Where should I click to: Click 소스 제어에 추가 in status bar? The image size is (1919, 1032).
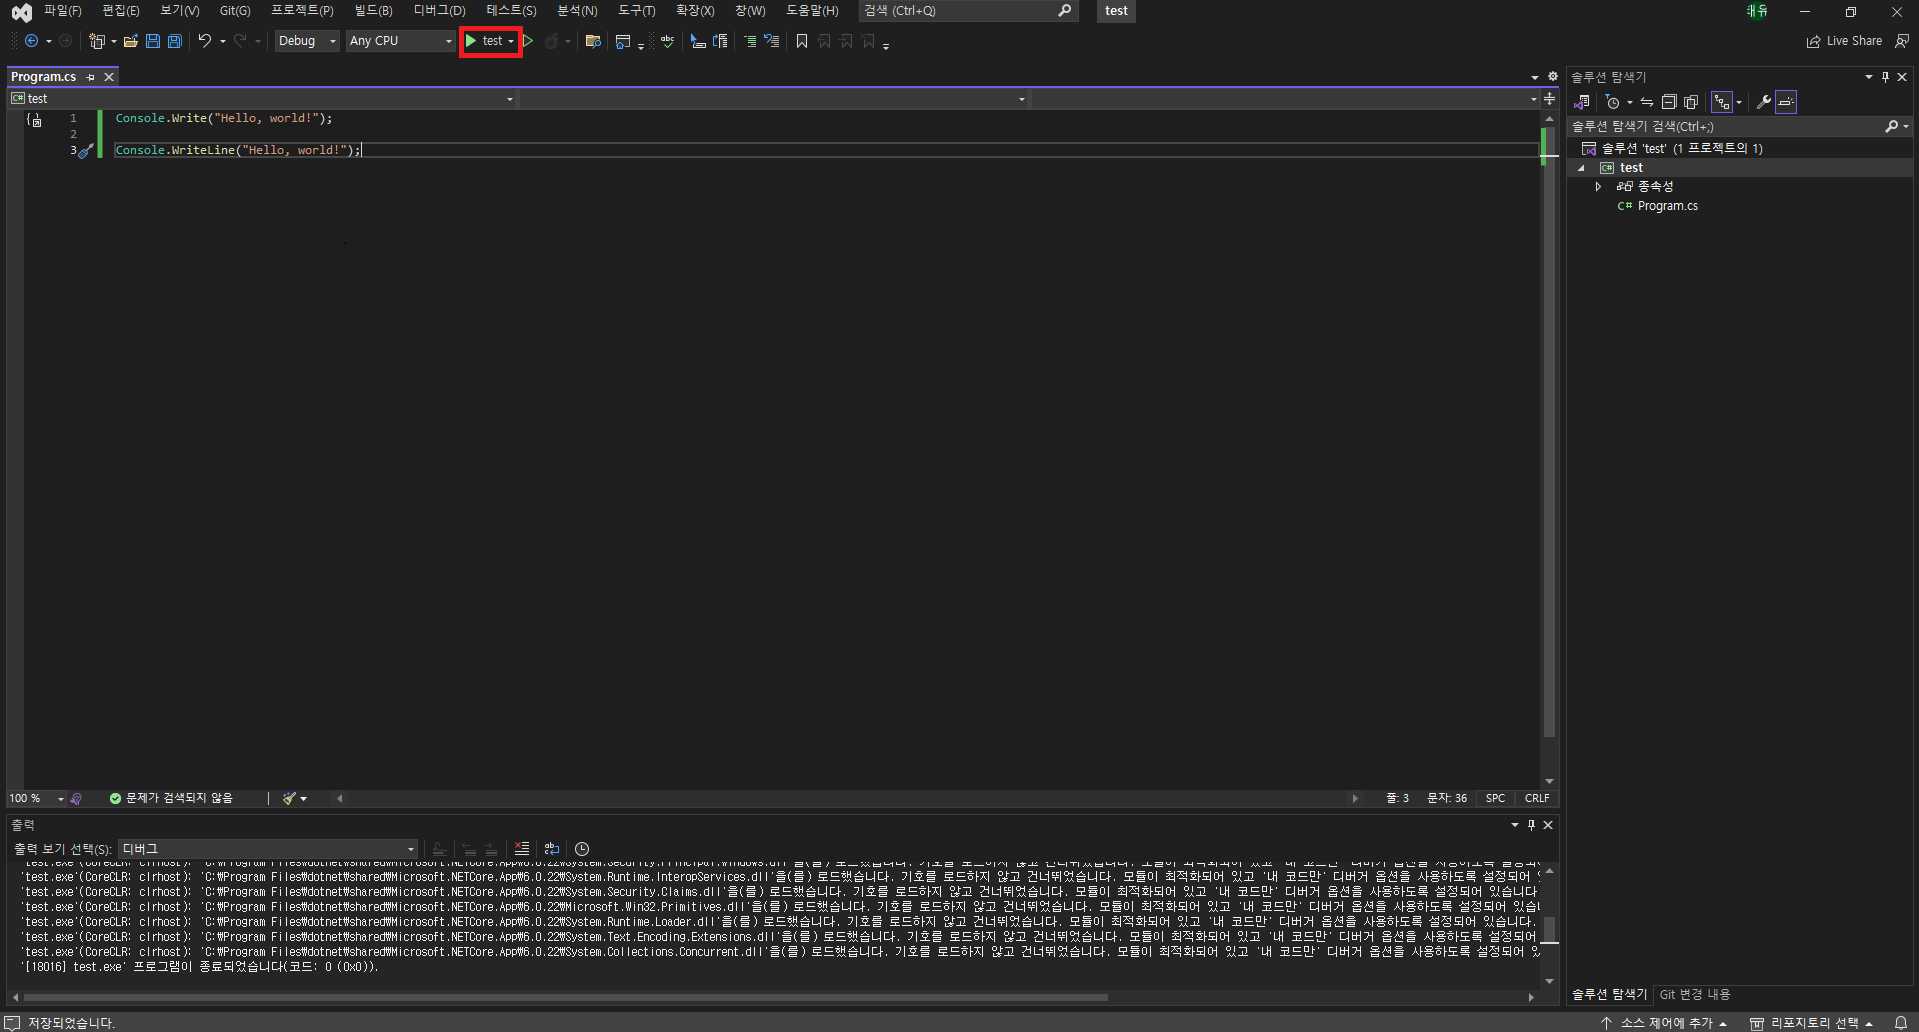(x=1665, y=1023)
